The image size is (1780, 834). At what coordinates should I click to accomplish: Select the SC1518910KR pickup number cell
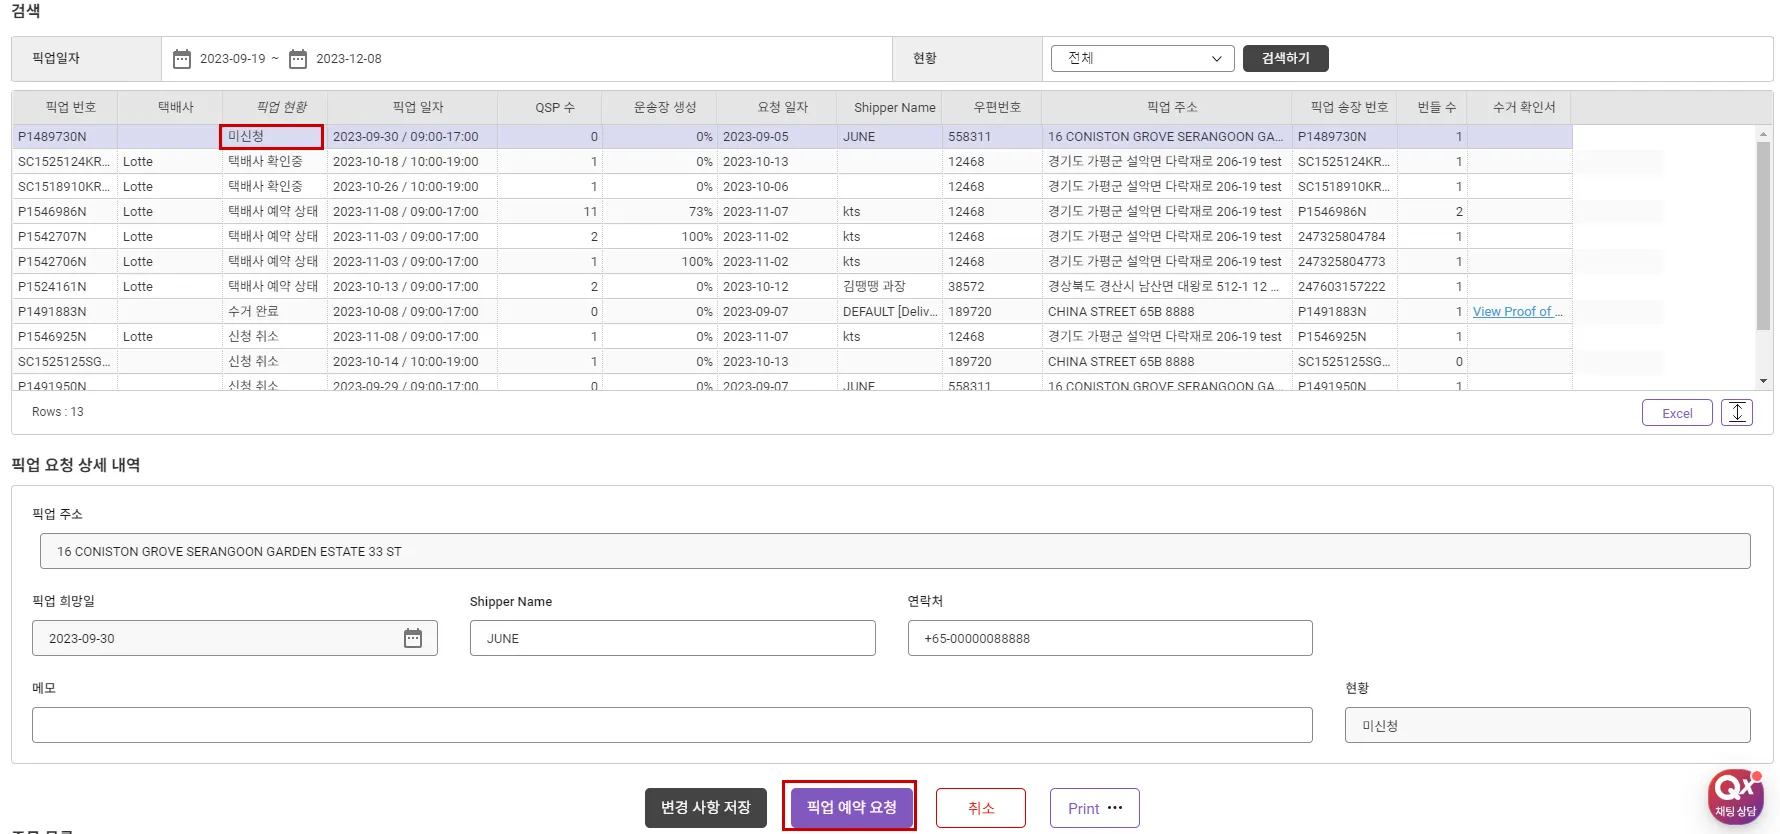pyautogui.click(x=65, y=187)
